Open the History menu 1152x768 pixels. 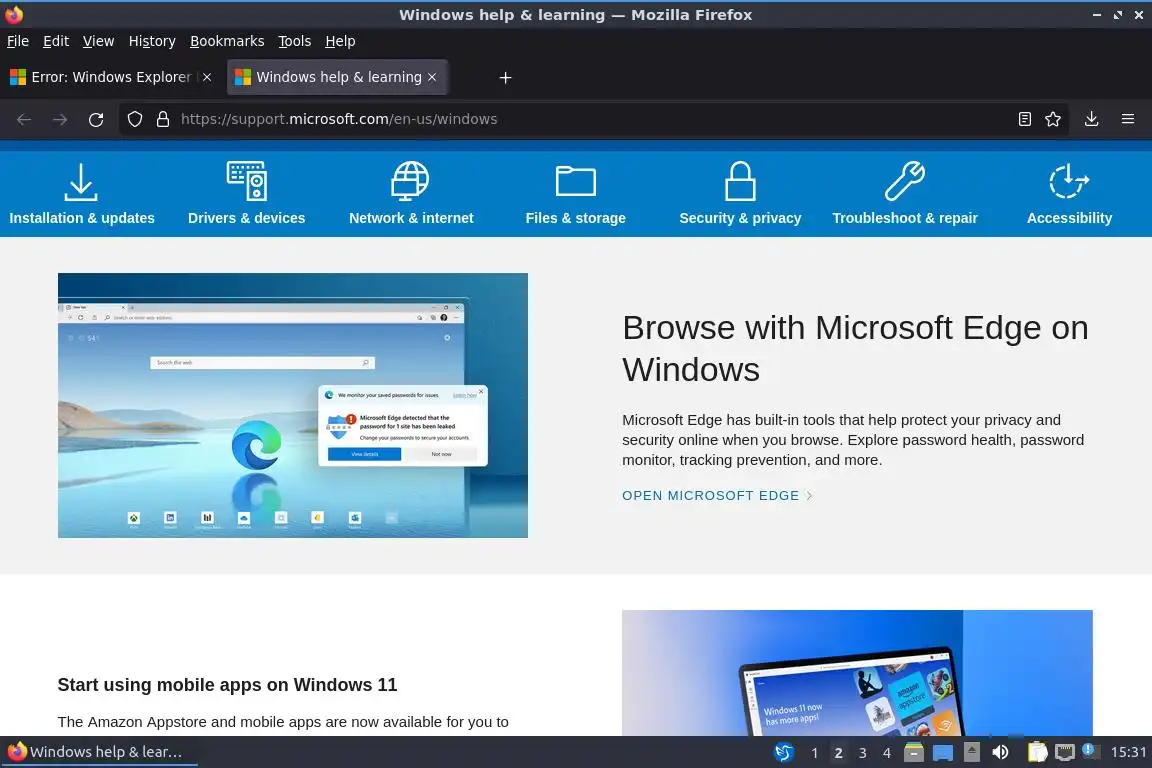(x=152, y=41)
